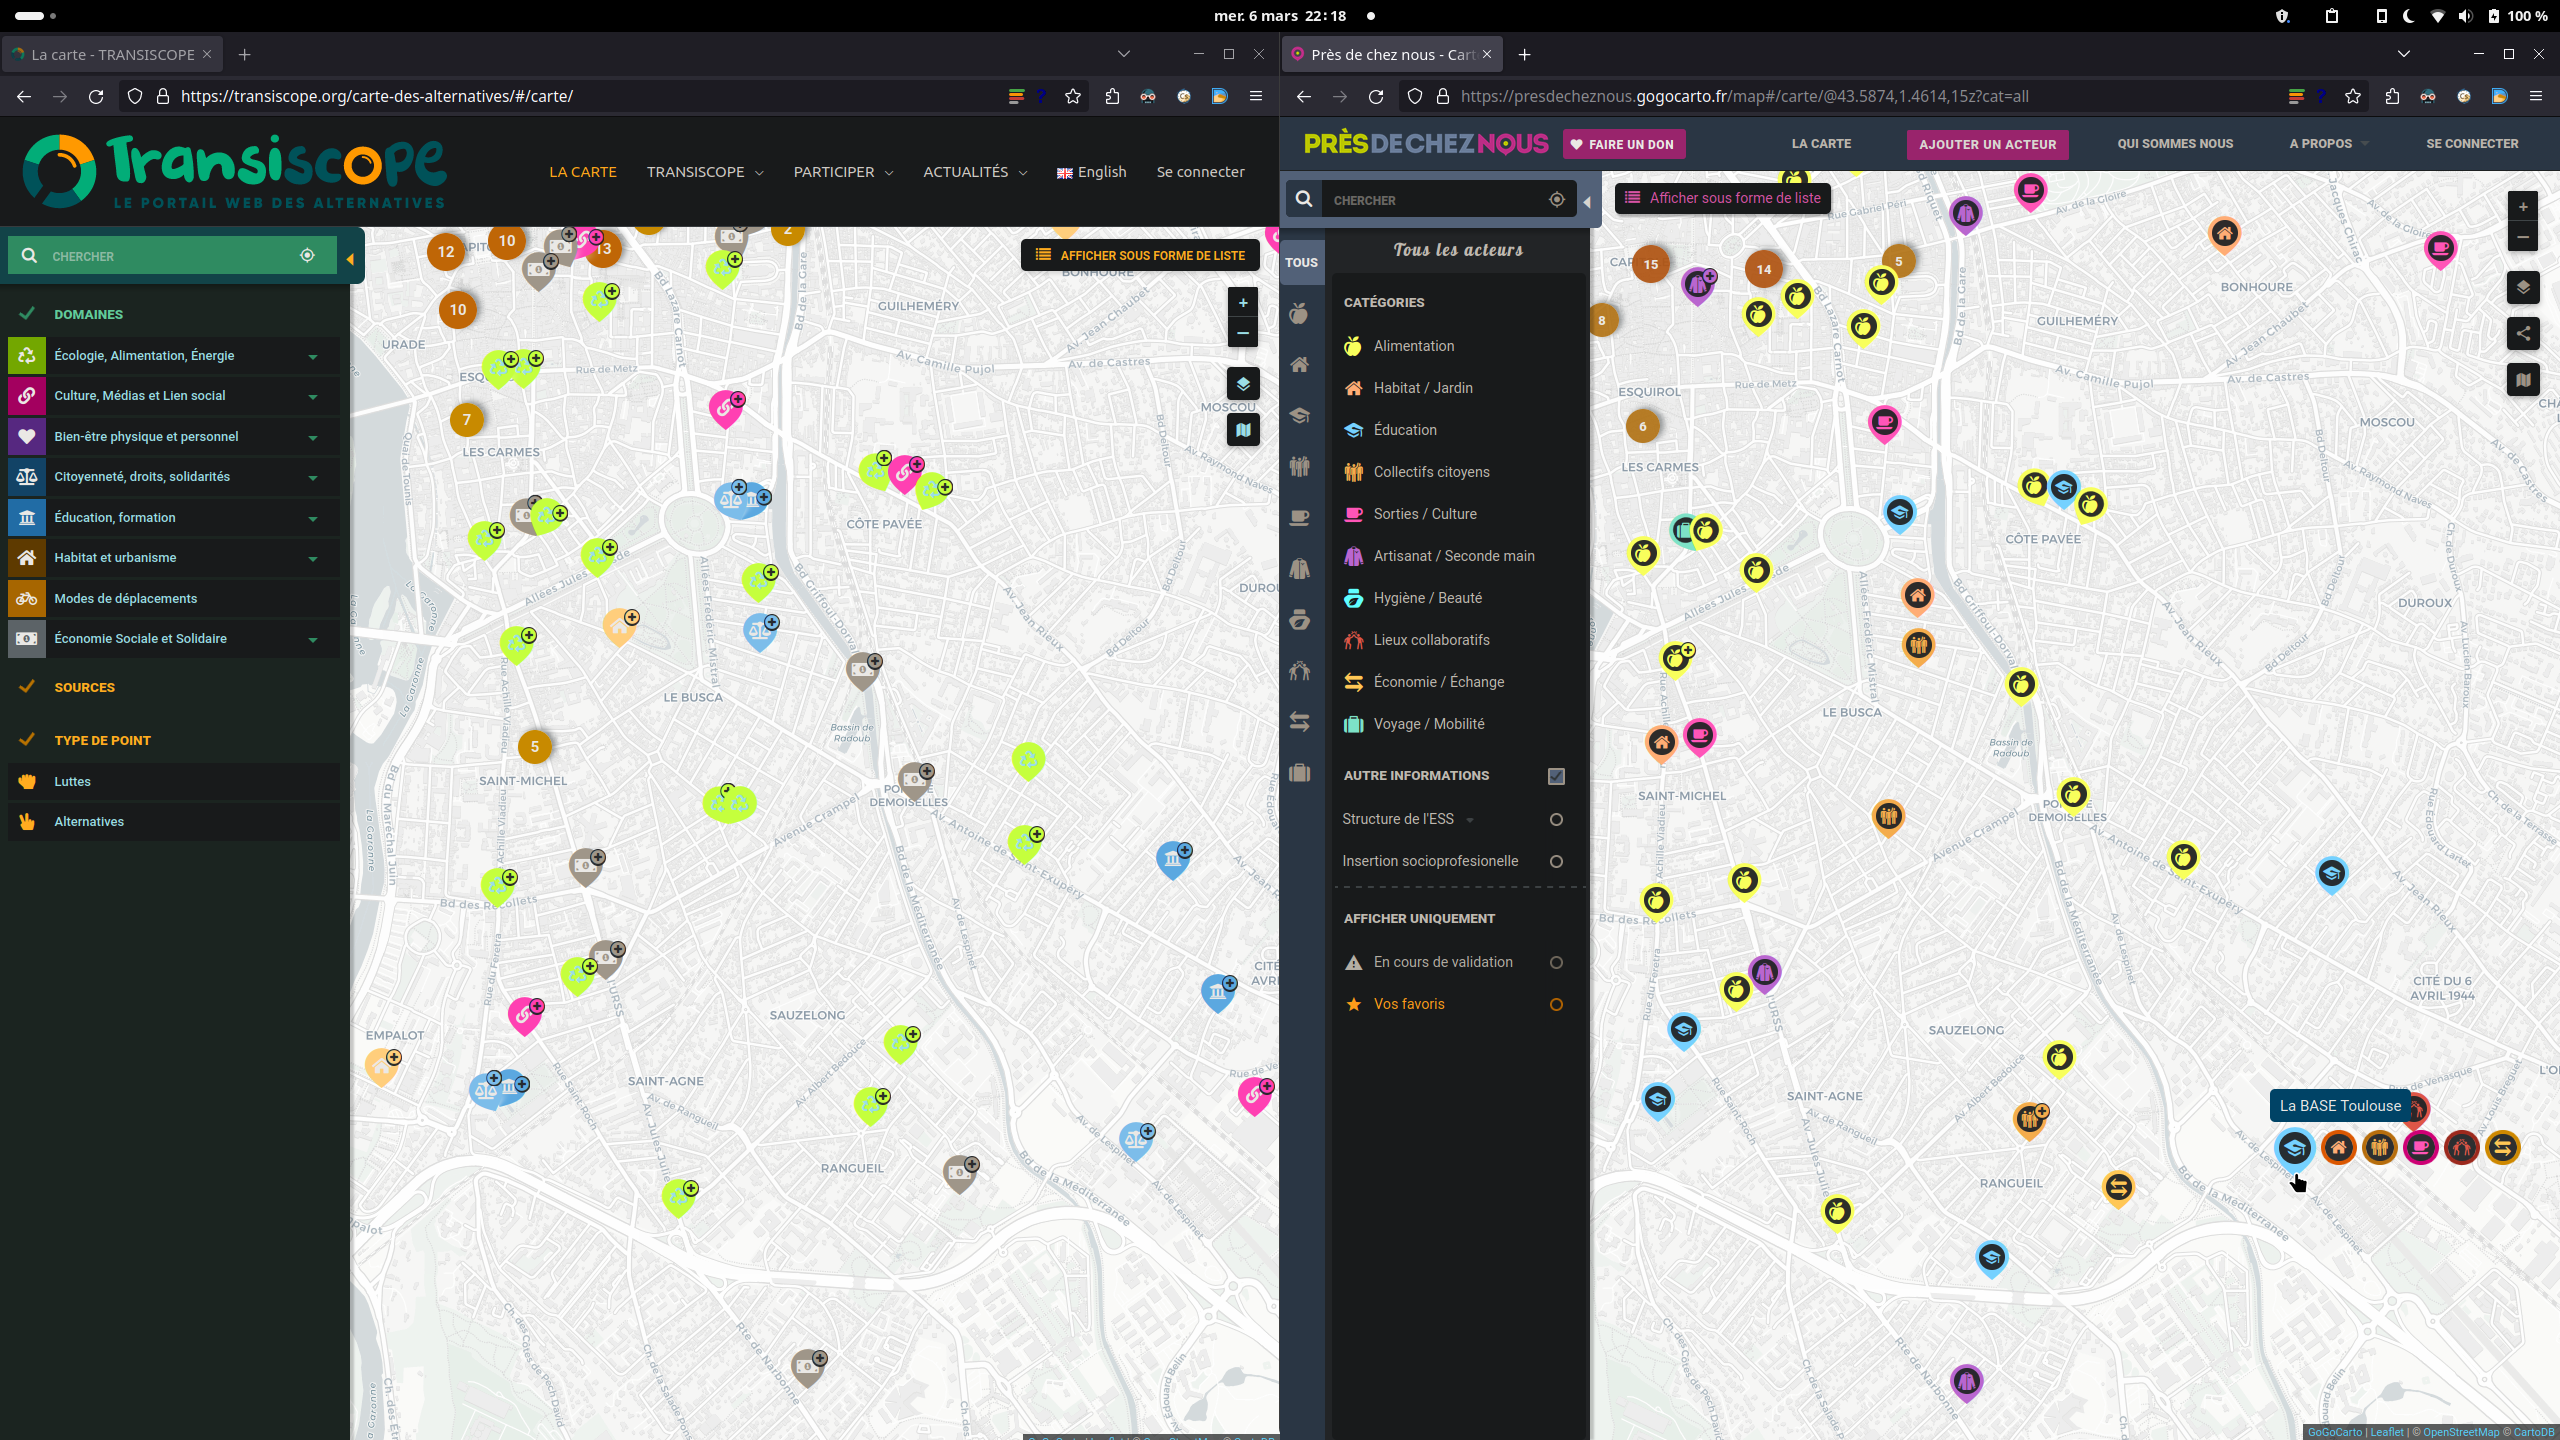Expand Écologie, Alimentation, Énergie domain

click(313, 357)
